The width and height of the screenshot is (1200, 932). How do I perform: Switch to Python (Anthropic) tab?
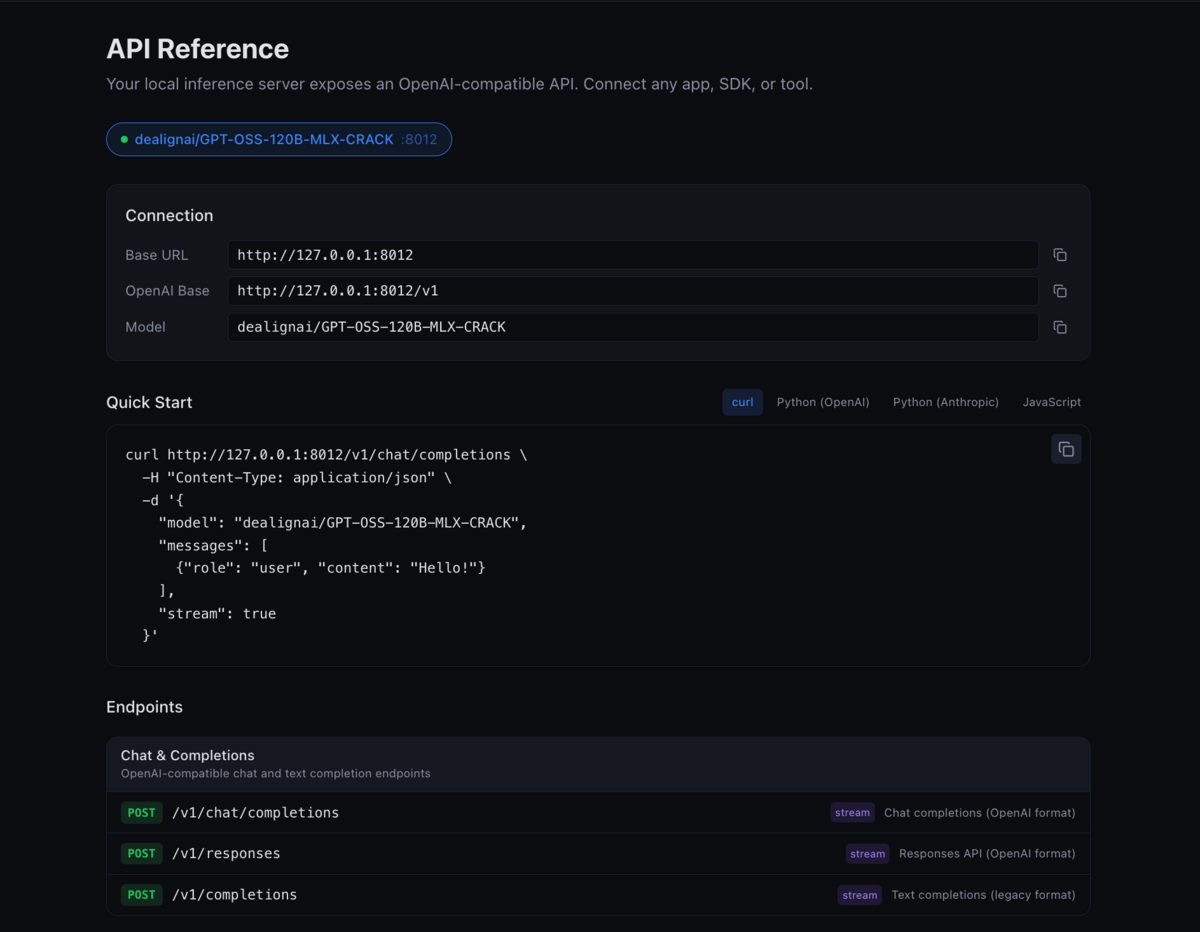click(x=946, y=402)
